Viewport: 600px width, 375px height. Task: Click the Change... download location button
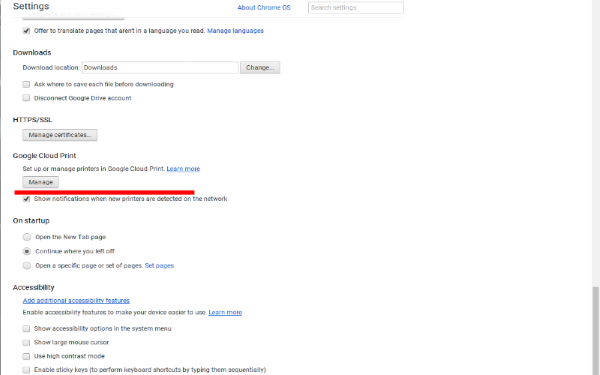260,67
